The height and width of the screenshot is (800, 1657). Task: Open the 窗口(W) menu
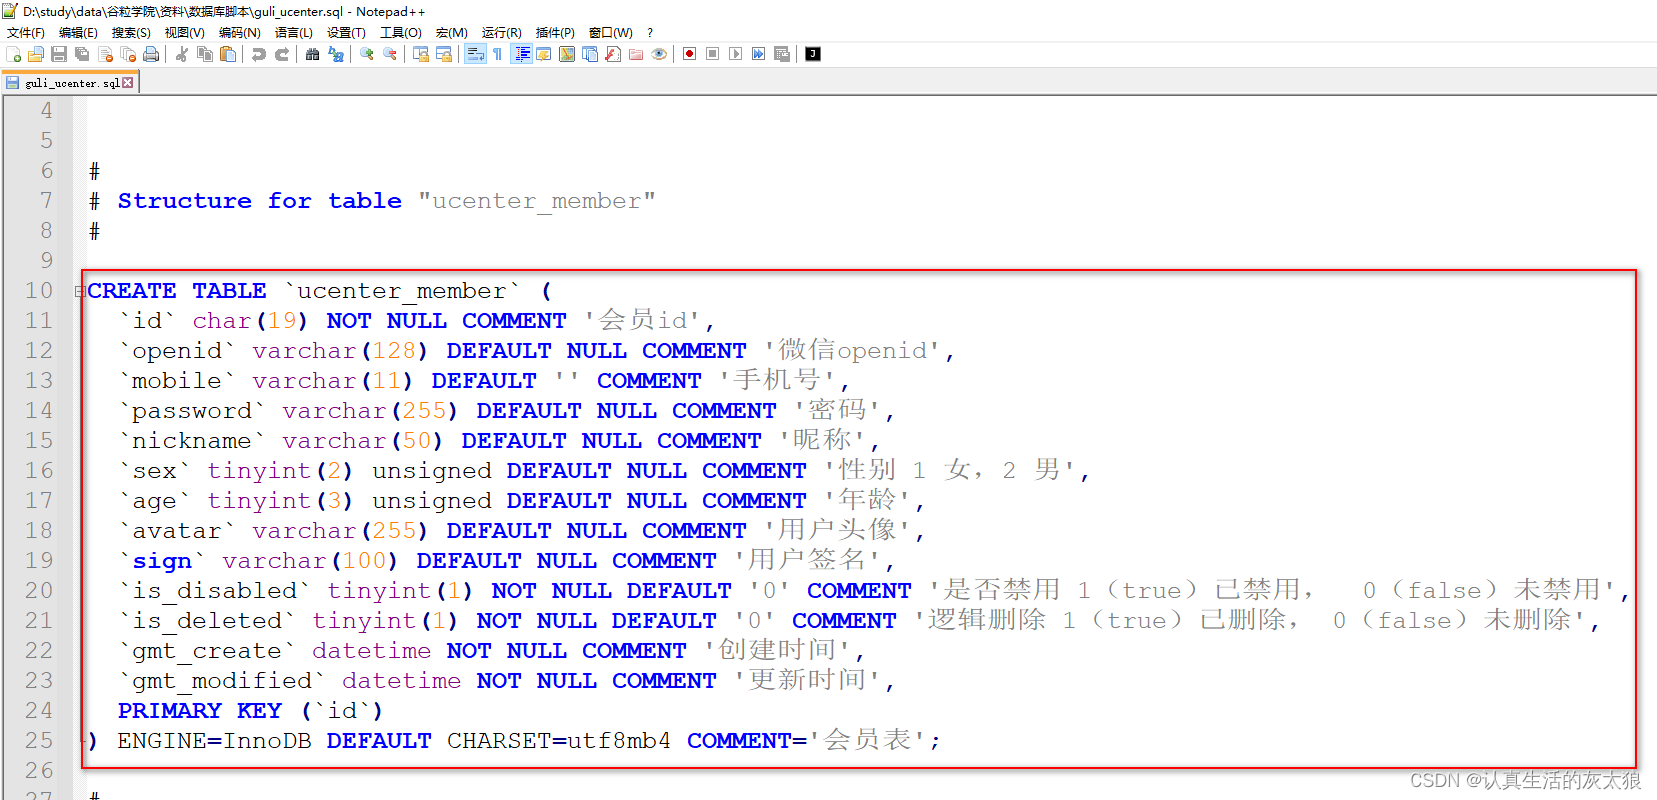[x=611, y=33]
